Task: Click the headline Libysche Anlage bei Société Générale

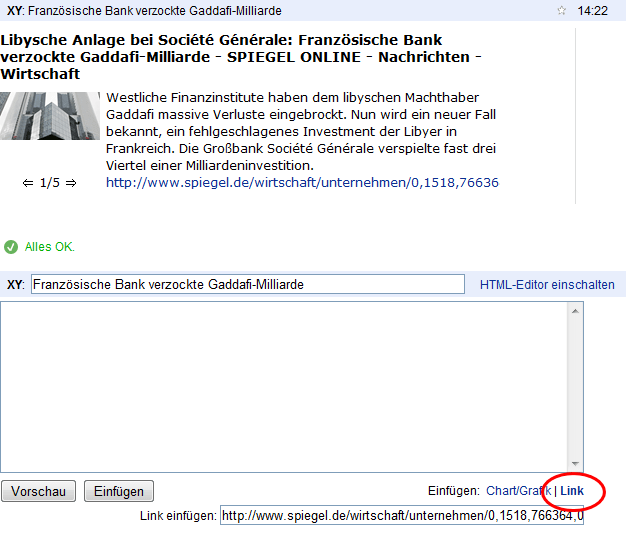Action: tap(241, 57)
